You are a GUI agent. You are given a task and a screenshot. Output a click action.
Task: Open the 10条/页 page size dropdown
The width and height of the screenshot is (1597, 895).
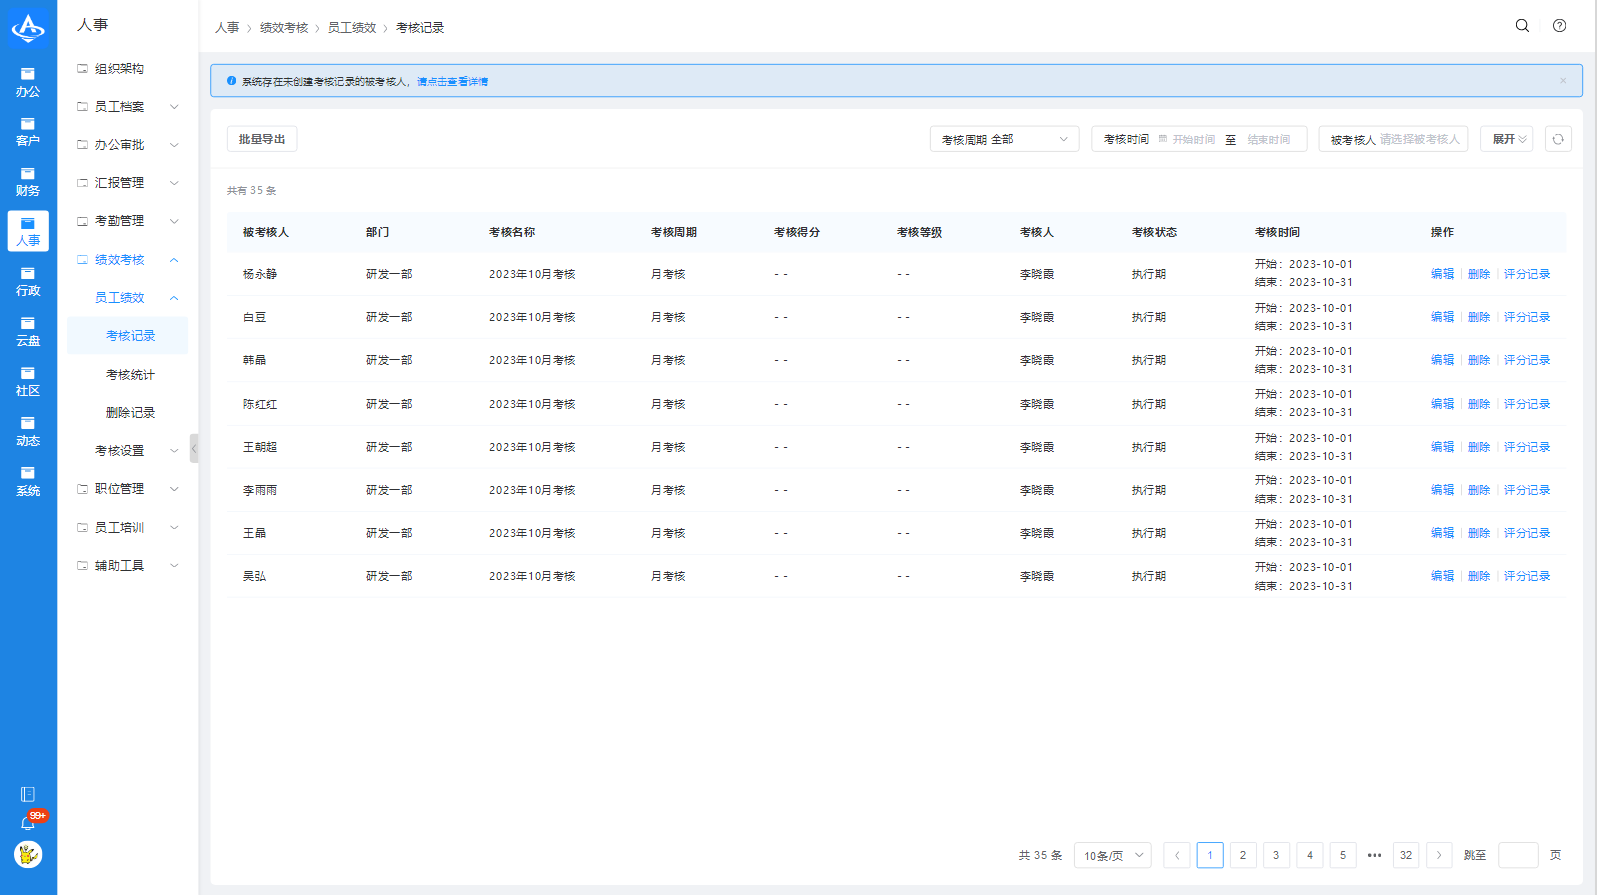click(1113, 855)
